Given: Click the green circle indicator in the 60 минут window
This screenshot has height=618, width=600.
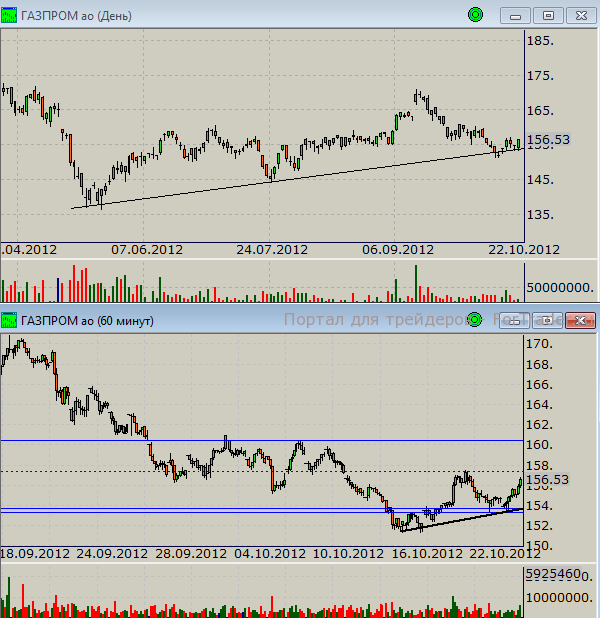Looking at the screenshot, I should (x=475, y=320).
